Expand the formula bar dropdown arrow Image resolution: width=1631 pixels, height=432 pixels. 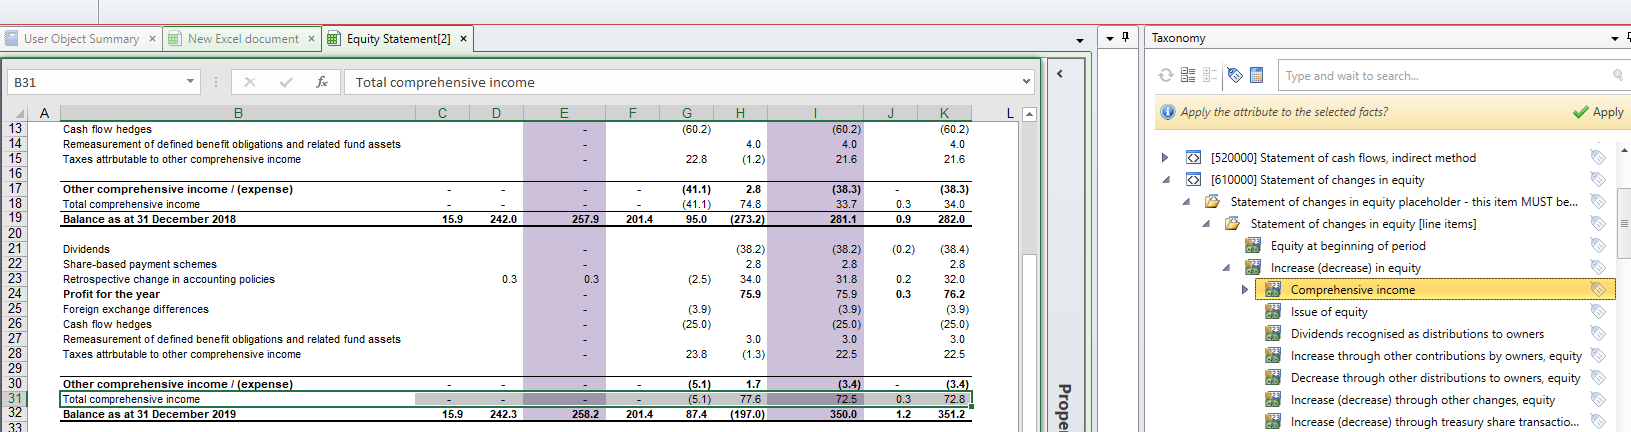coord(1026,82)
